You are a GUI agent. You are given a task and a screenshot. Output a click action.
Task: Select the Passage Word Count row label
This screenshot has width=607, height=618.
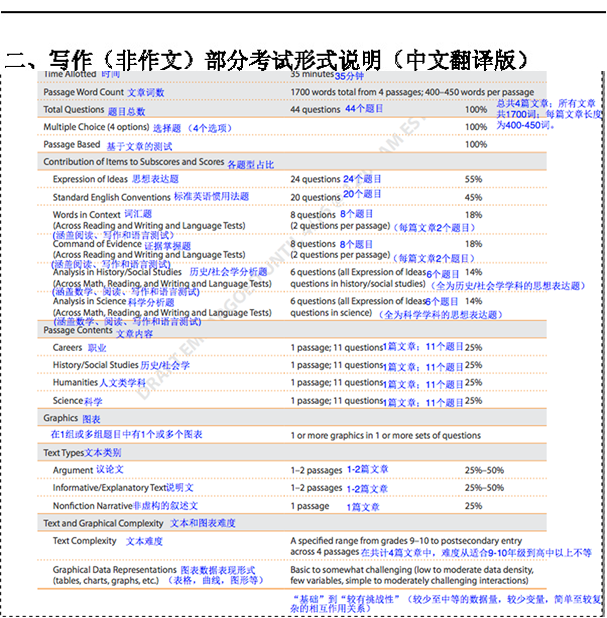coord(84,92)
